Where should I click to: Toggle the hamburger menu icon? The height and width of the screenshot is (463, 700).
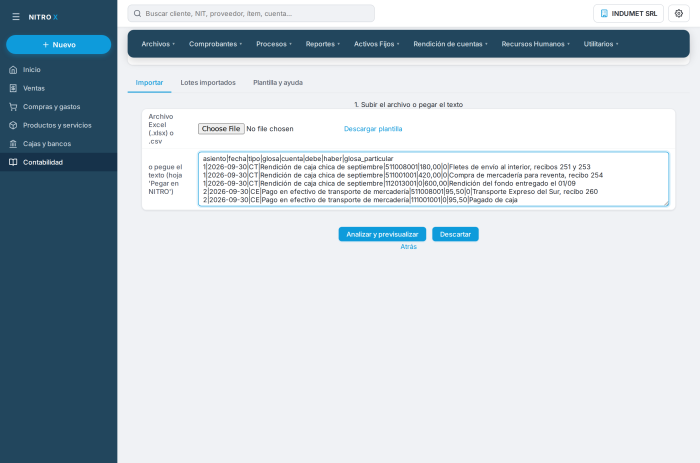click(16, 17)
